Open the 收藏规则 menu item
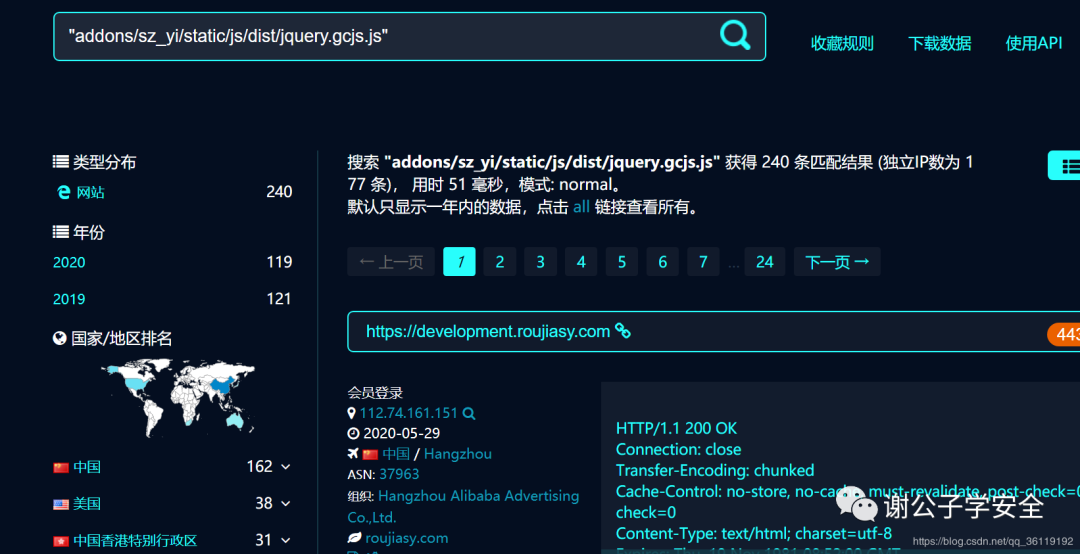Screen dimensions: 1080x554 842,43
